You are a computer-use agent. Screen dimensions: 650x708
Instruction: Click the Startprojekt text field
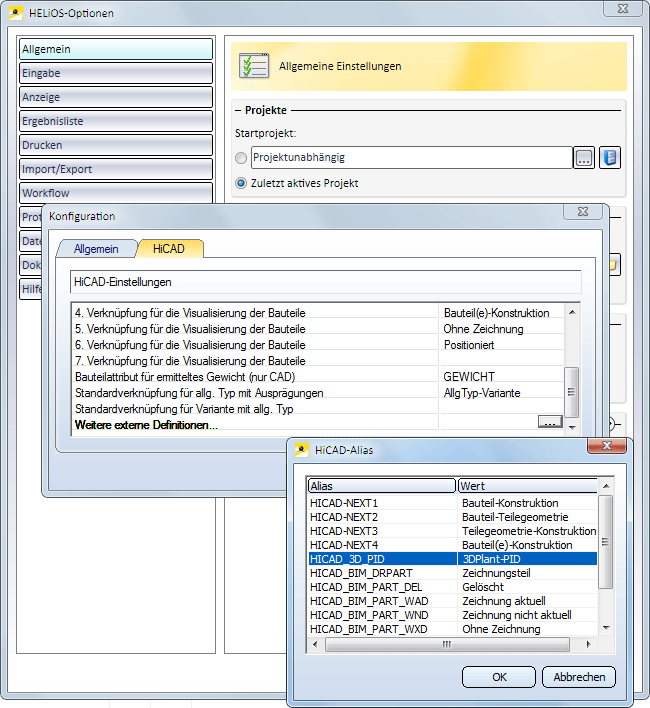pyautogui.click(x=410, y=158)
